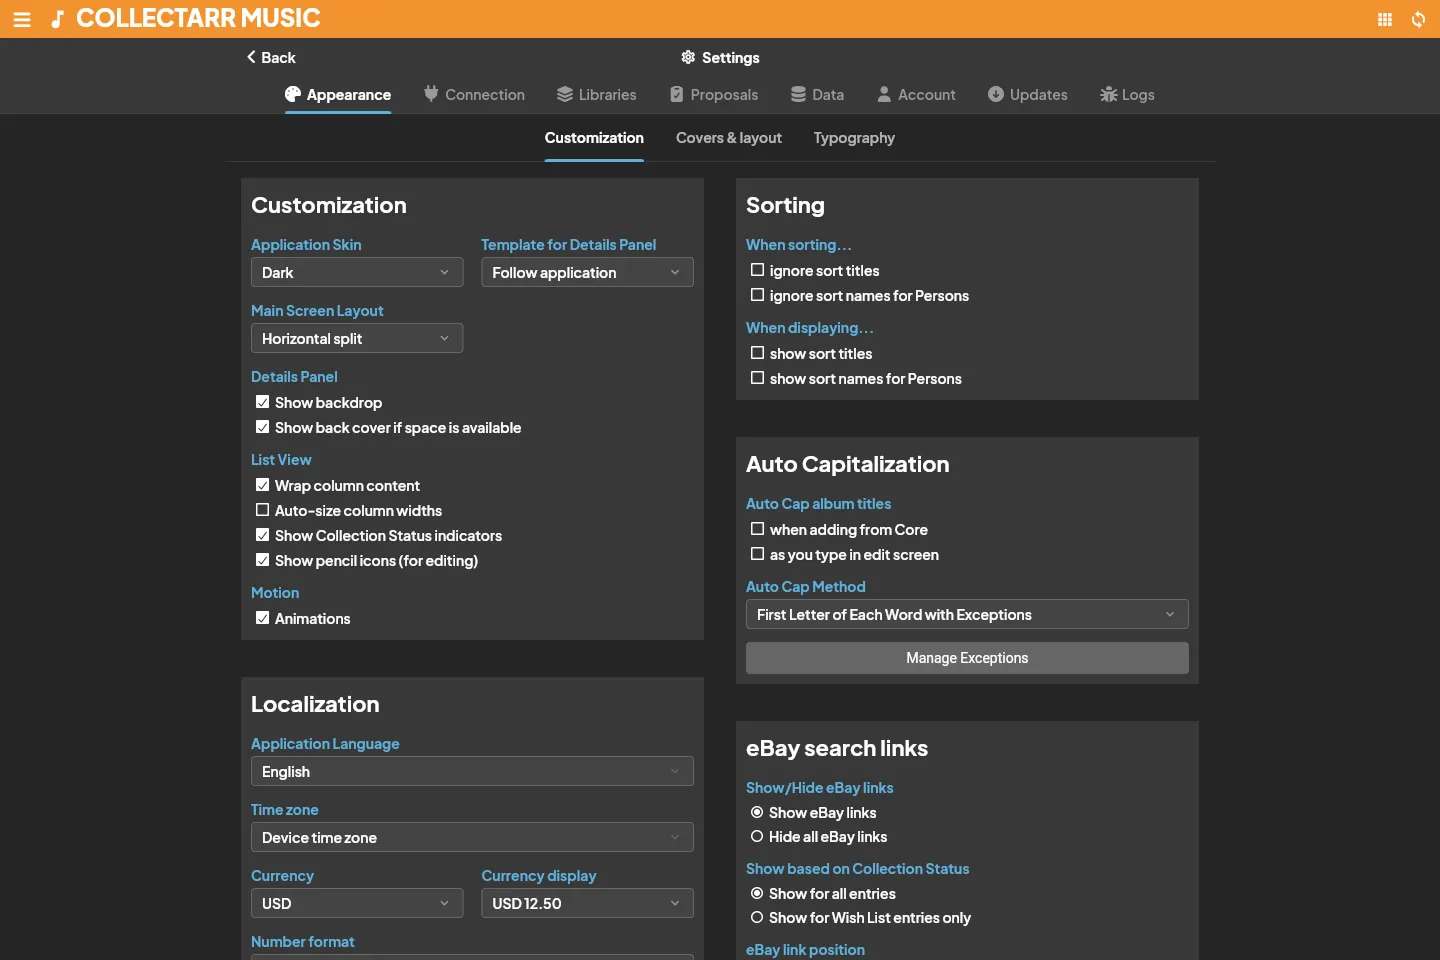Open the Connection tab

tap(474, 94)
